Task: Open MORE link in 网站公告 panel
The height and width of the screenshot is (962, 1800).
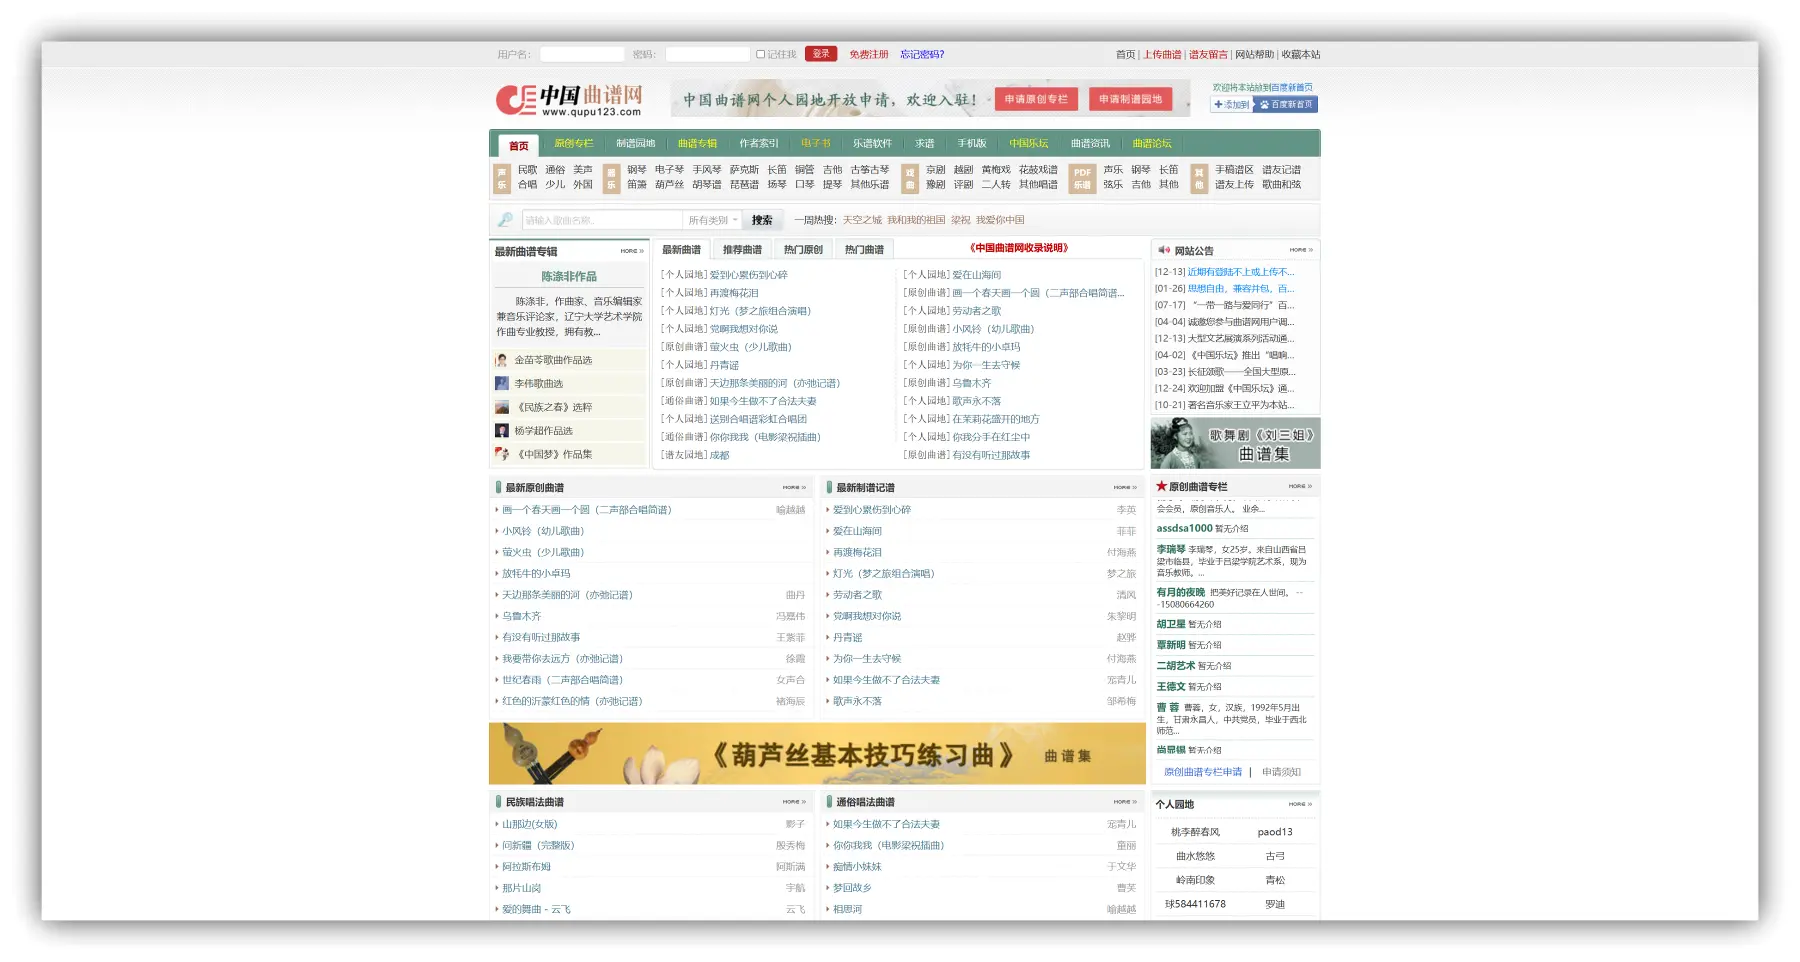Action: tap(1301, 250)
